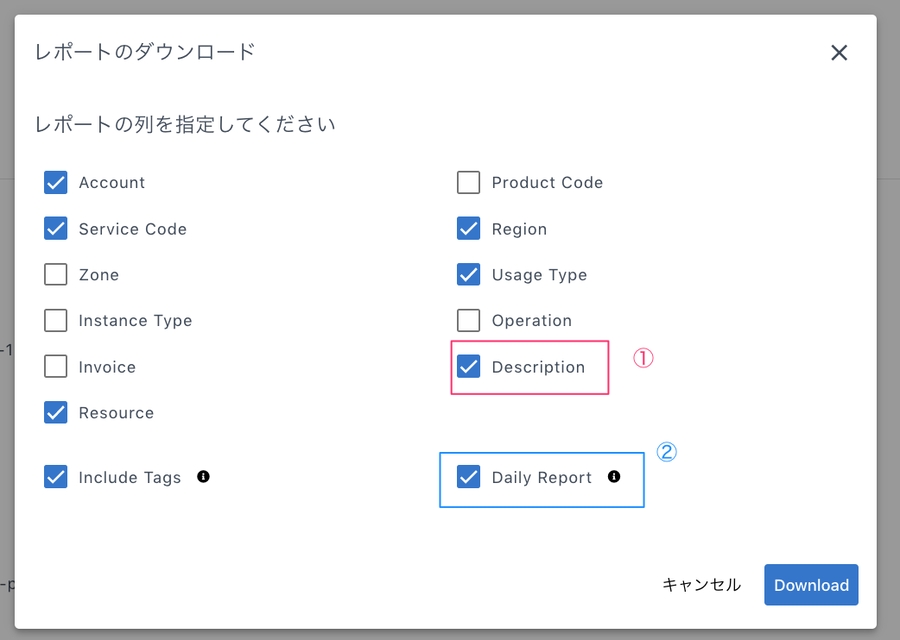
Task: Uncheck the Service Code column checkbox
Action: (56, 229)
